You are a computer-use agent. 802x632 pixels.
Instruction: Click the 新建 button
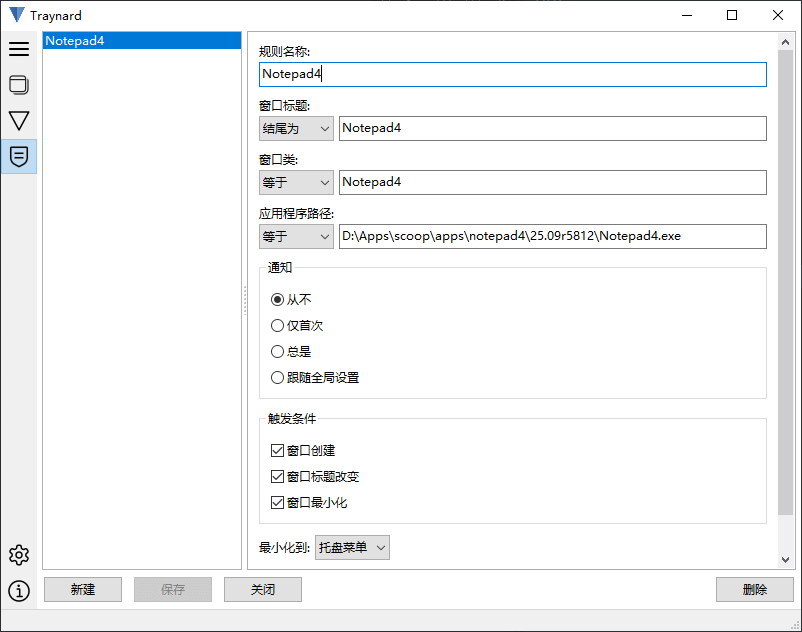83,589
